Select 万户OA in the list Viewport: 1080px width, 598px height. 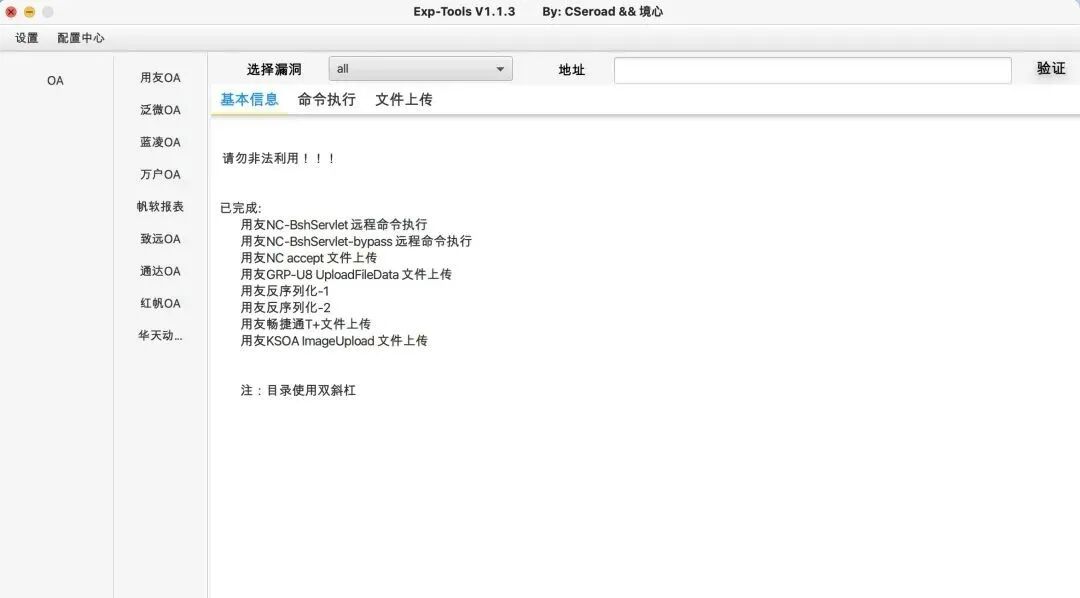(160, 175)
